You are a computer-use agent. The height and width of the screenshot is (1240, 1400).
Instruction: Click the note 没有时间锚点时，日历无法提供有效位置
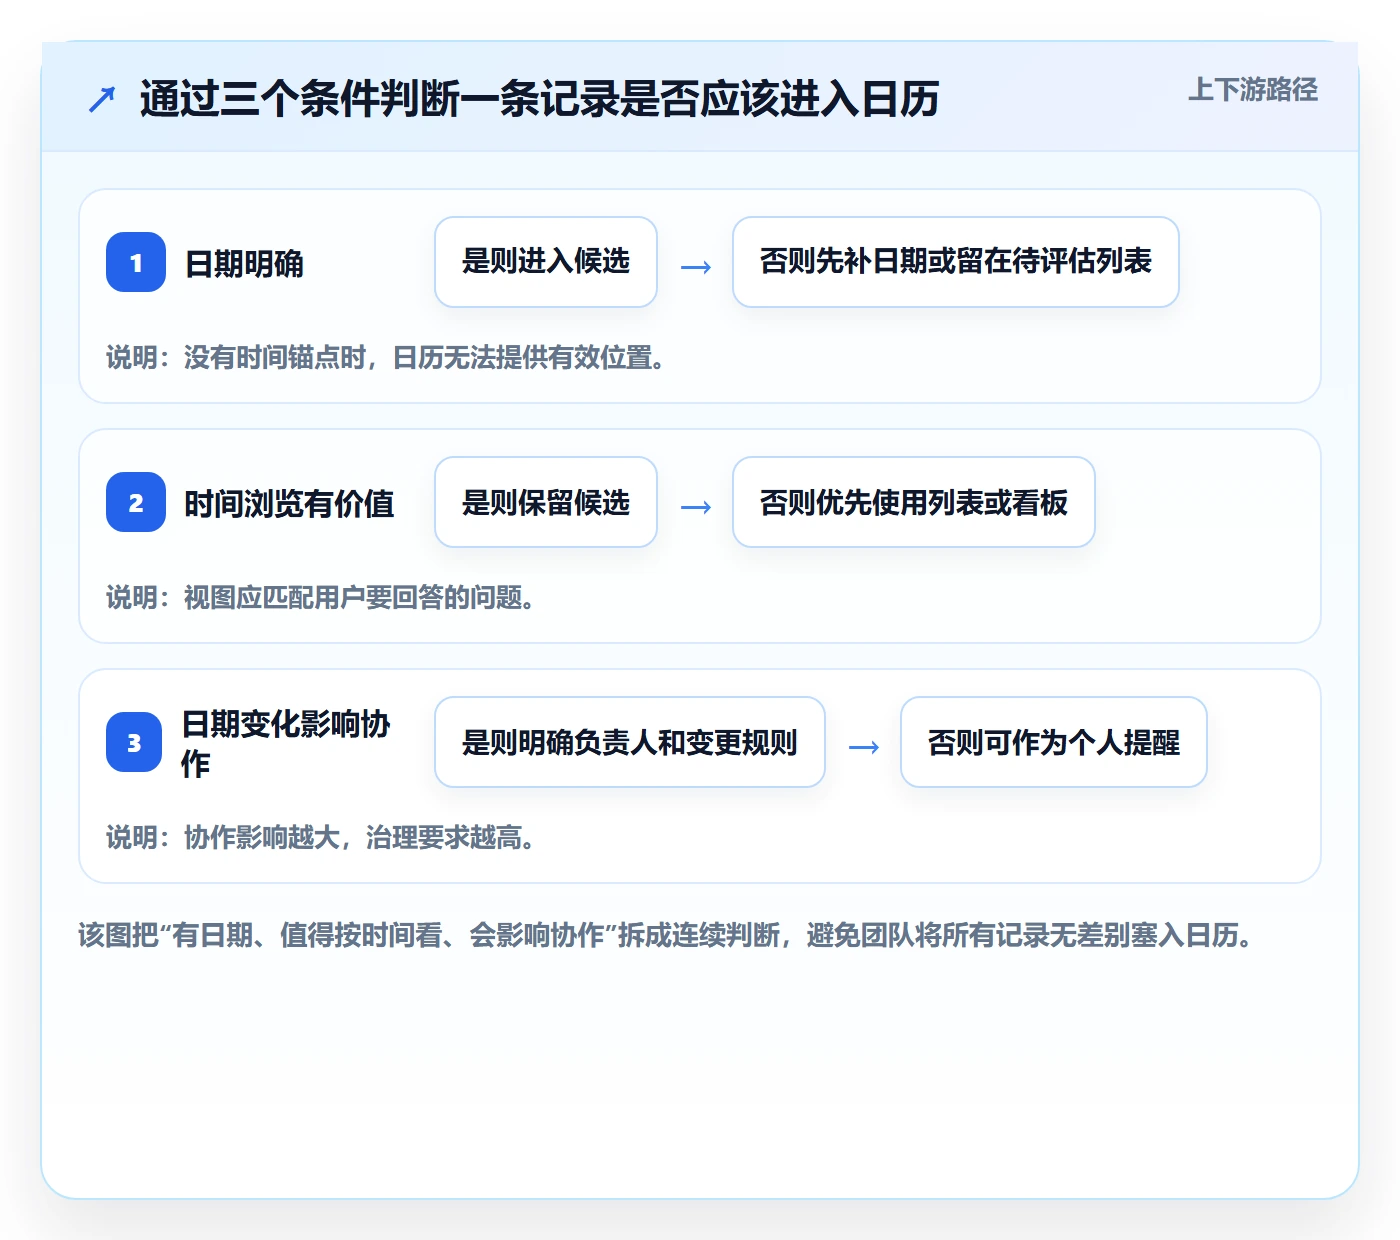(x=386, y=358)
